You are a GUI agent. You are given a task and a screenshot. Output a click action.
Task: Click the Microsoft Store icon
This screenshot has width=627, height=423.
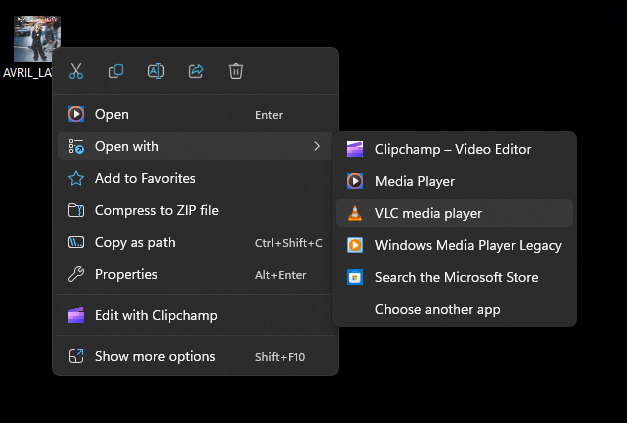pos(355,277)
